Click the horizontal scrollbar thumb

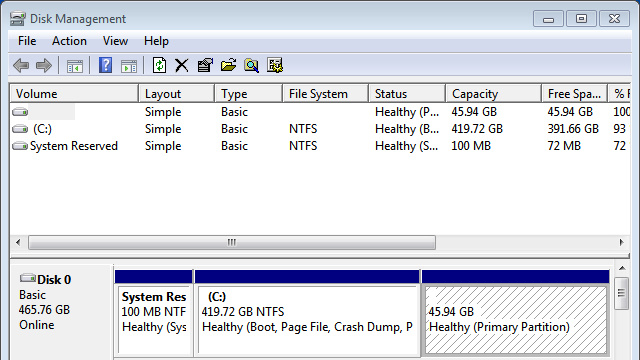click(232, 242)
